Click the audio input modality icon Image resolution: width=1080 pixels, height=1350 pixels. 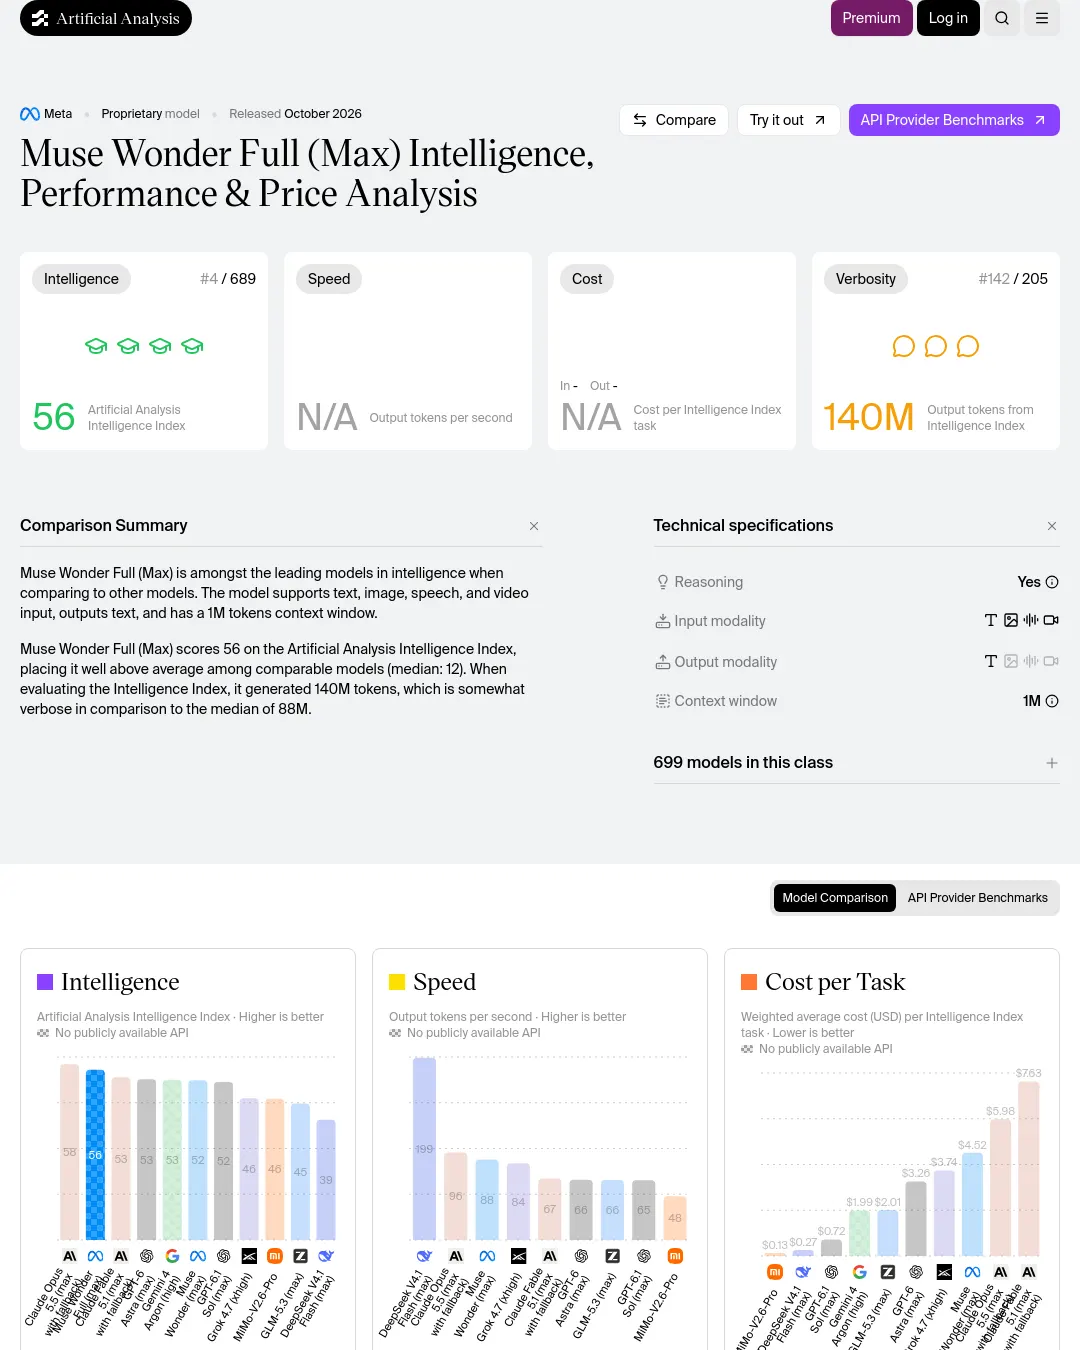pyautogui.click(x=1031, y=620)
